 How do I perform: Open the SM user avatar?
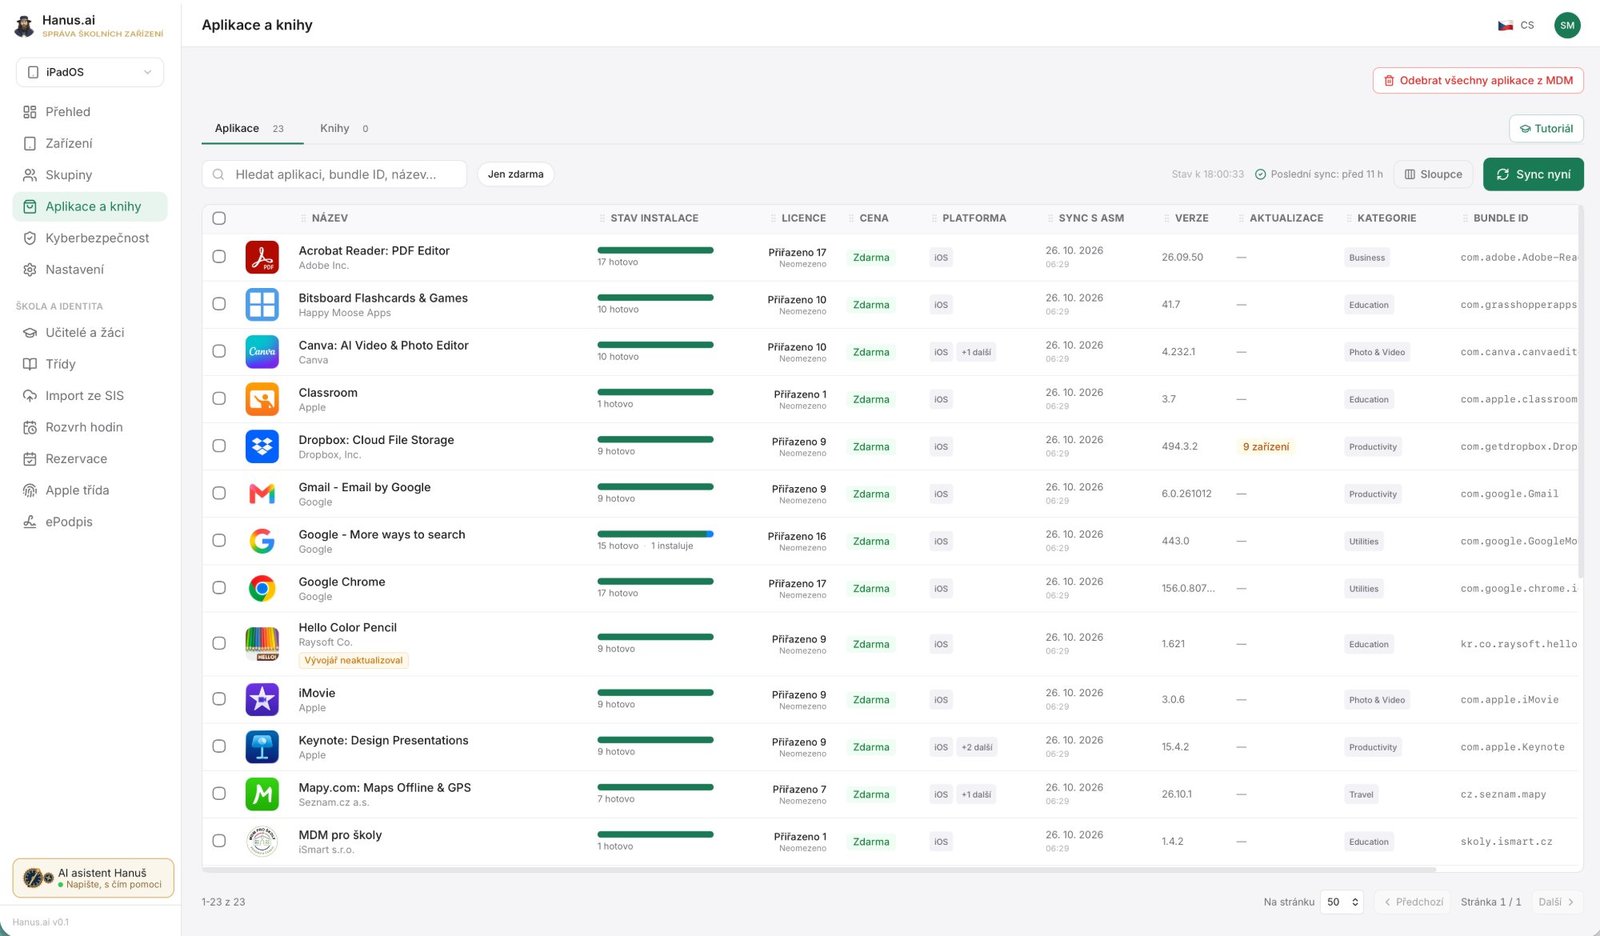[1567, 25]
